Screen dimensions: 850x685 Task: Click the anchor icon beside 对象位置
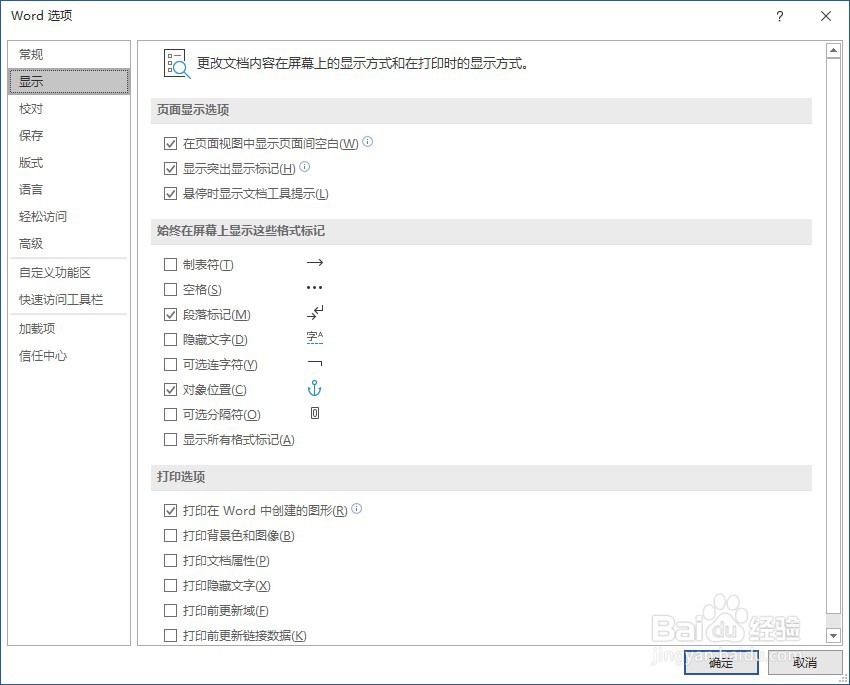(x=314, y=388)
